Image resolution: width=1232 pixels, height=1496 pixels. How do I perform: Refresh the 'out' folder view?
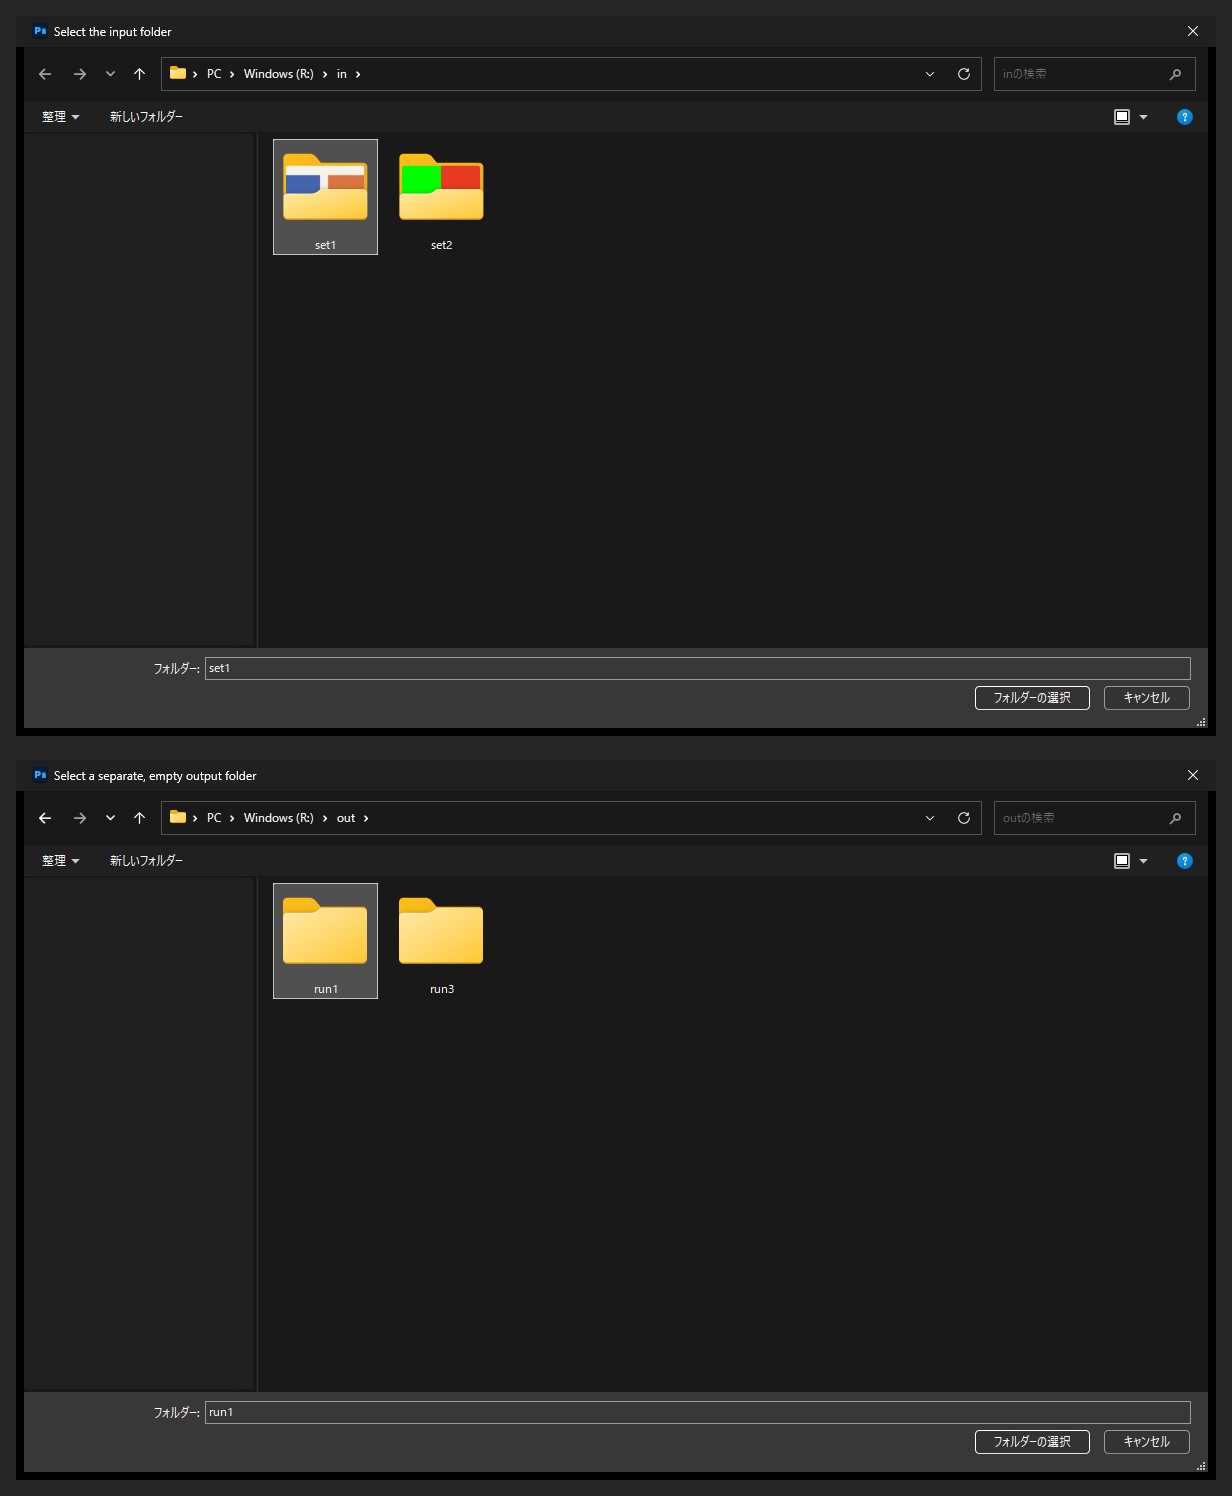(x=964, y=818)
